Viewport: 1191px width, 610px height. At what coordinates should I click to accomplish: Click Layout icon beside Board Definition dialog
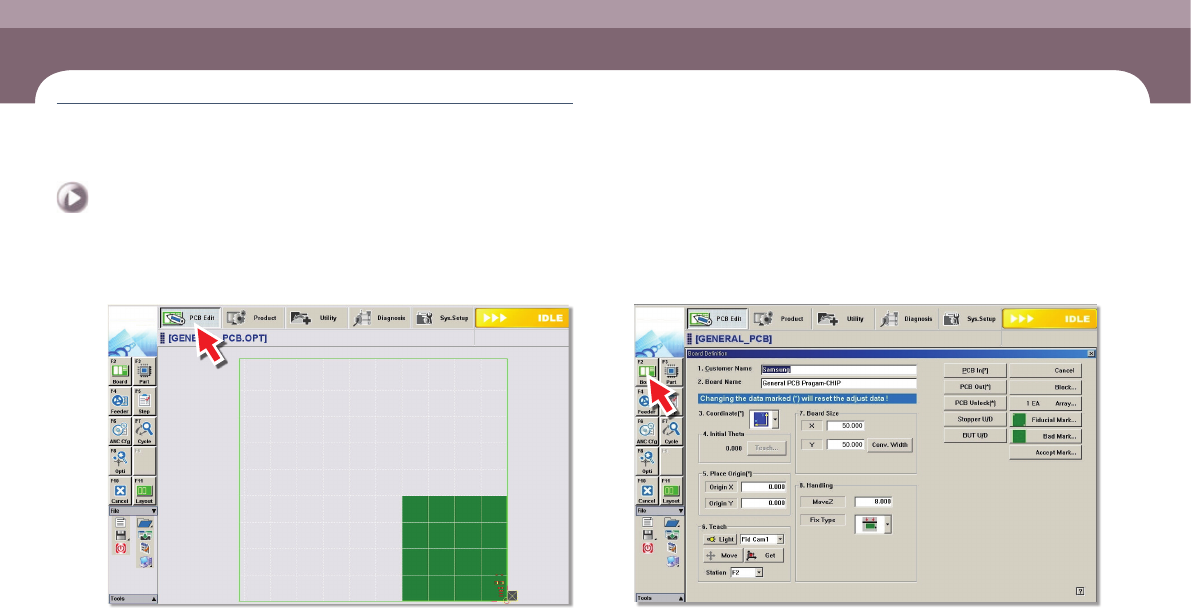[671, 491]
